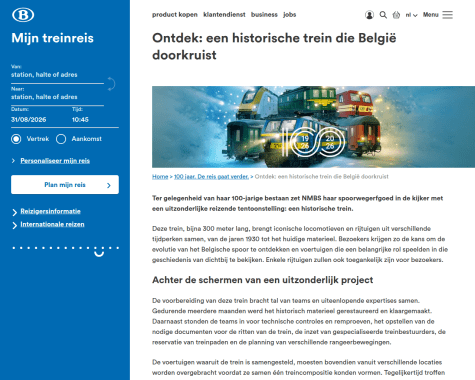
Task: Open the search magnifier icon
Action: pos(383,15)
